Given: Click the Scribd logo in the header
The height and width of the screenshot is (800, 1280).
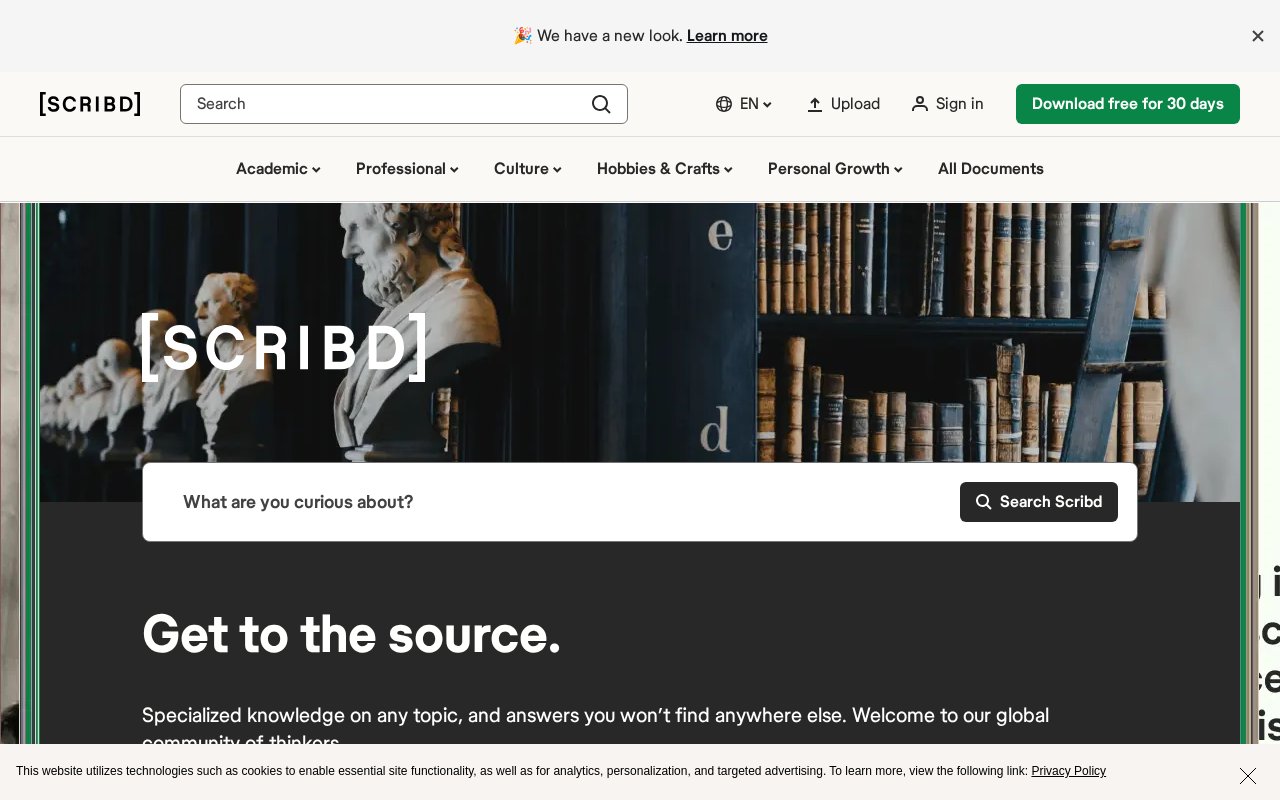Looking at the screenshot, I should (90, 104).
